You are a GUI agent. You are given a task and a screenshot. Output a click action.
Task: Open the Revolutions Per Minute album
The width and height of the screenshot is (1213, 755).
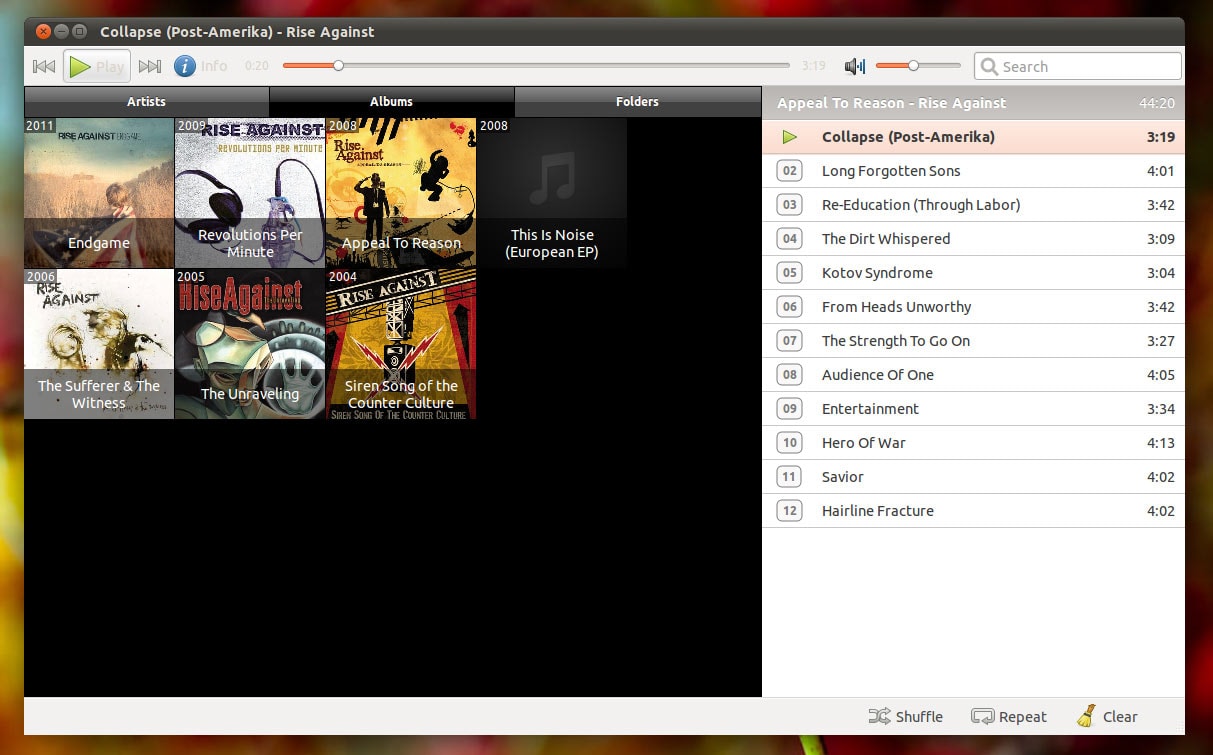click(x=250, y=193)
